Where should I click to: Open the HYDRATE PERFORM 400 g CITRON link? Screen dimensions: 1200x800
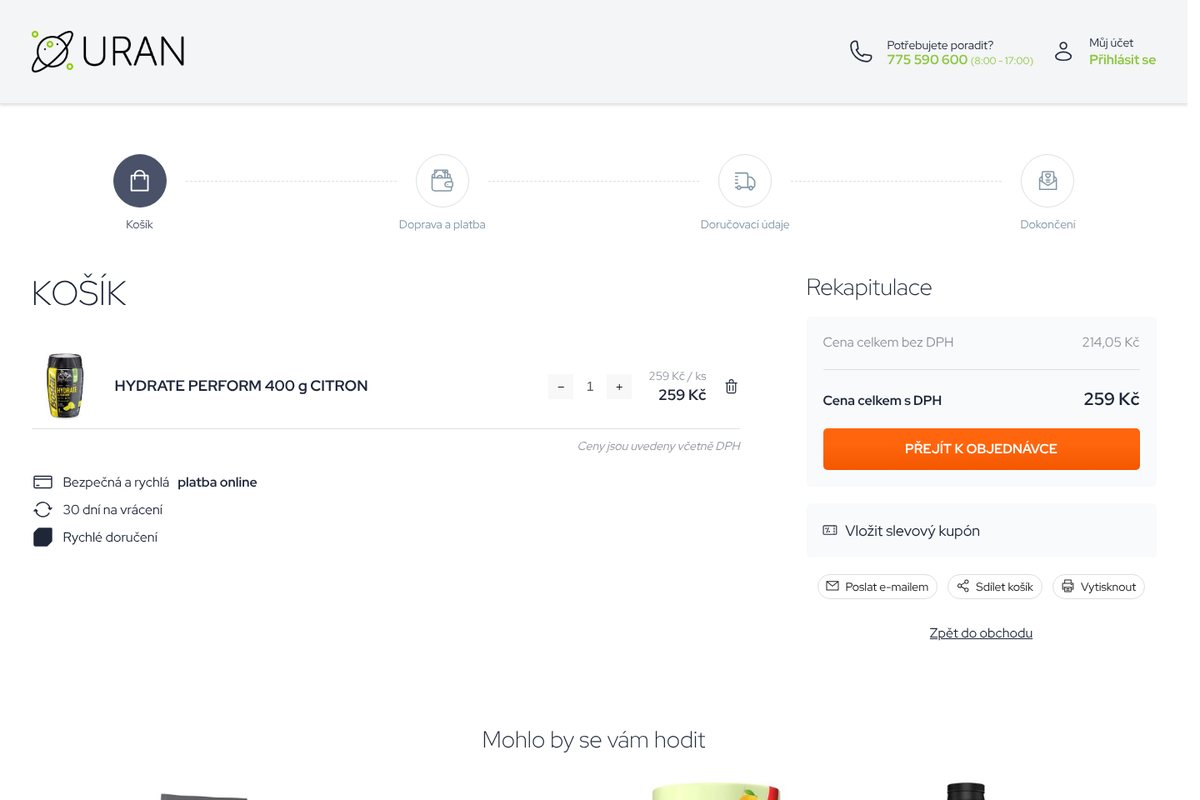pos(241,386)
